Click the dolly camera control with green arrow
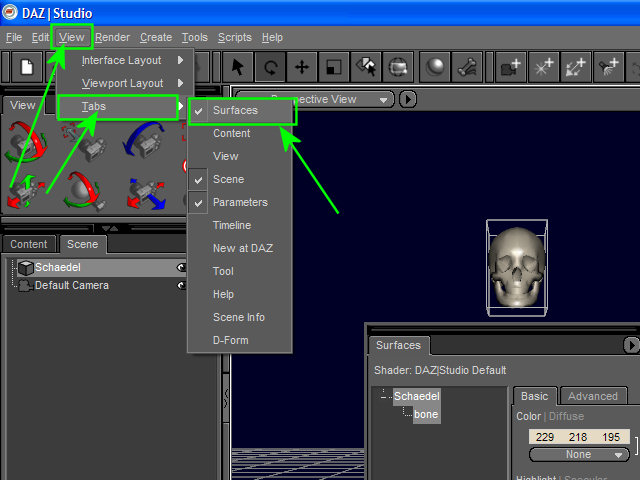This screenshot has width=640, height=480. 25,192
